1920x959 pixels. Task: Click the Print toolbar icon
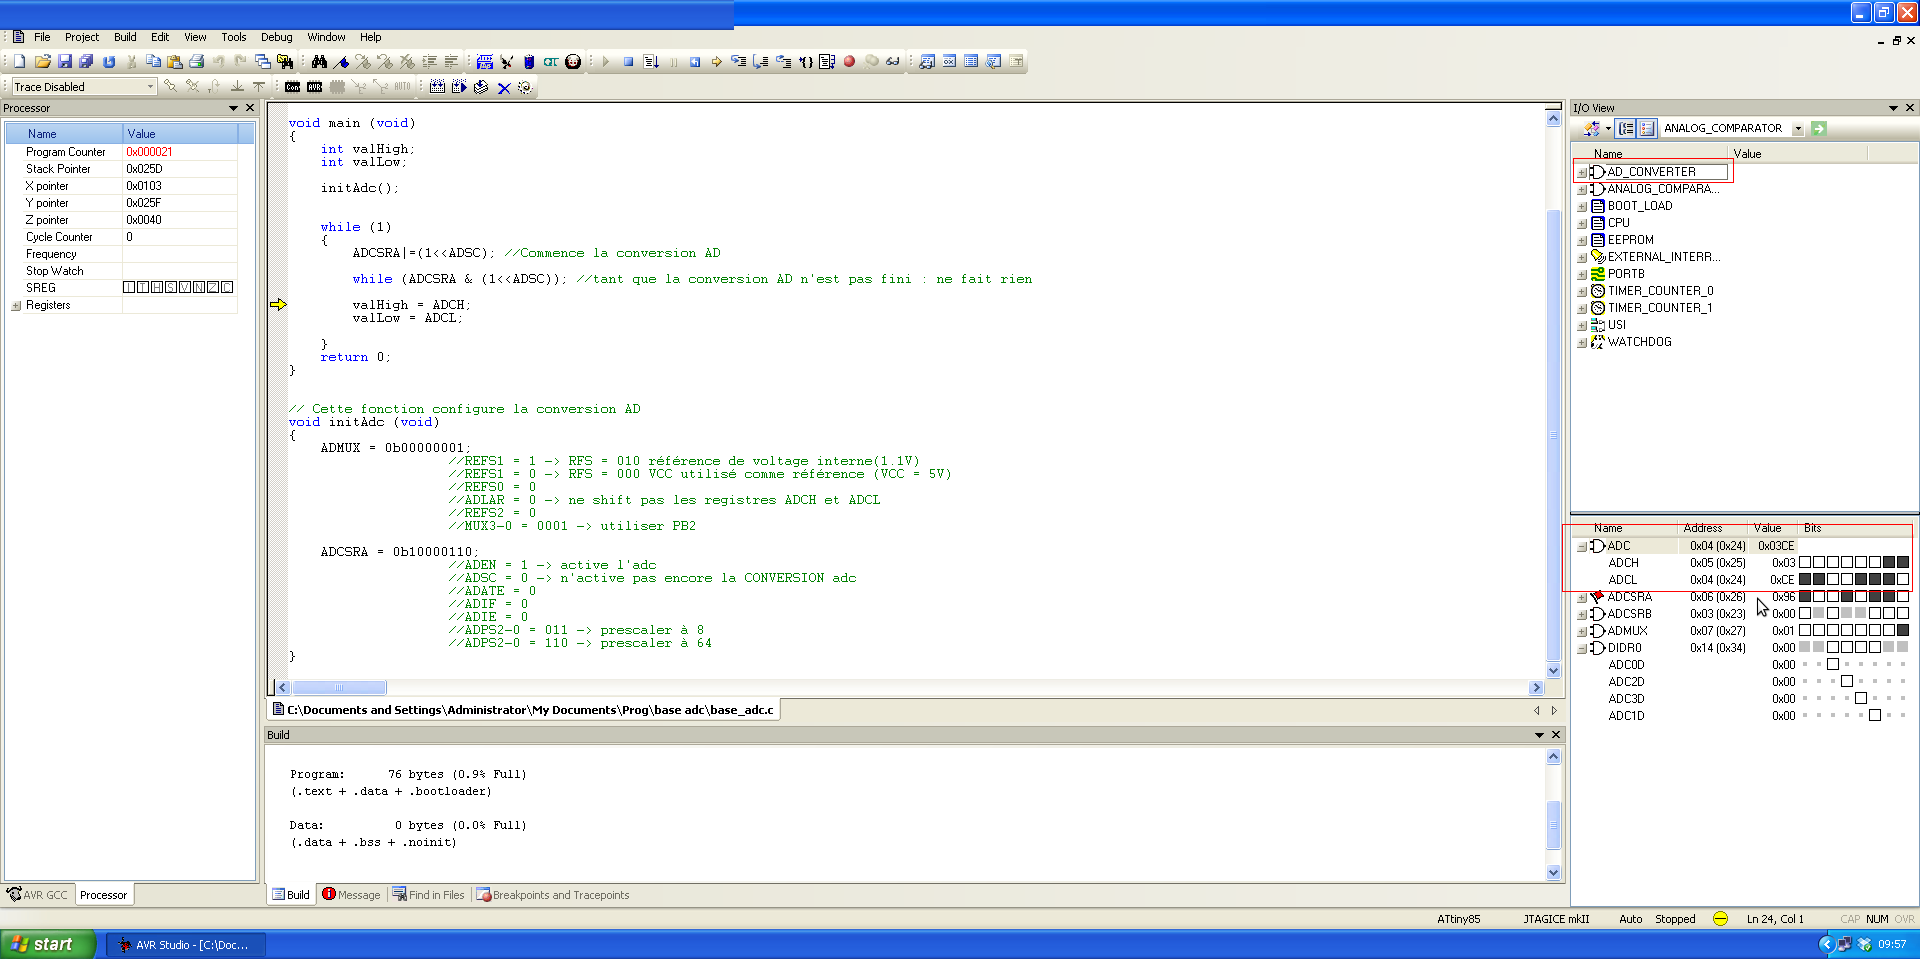(197, 62)
